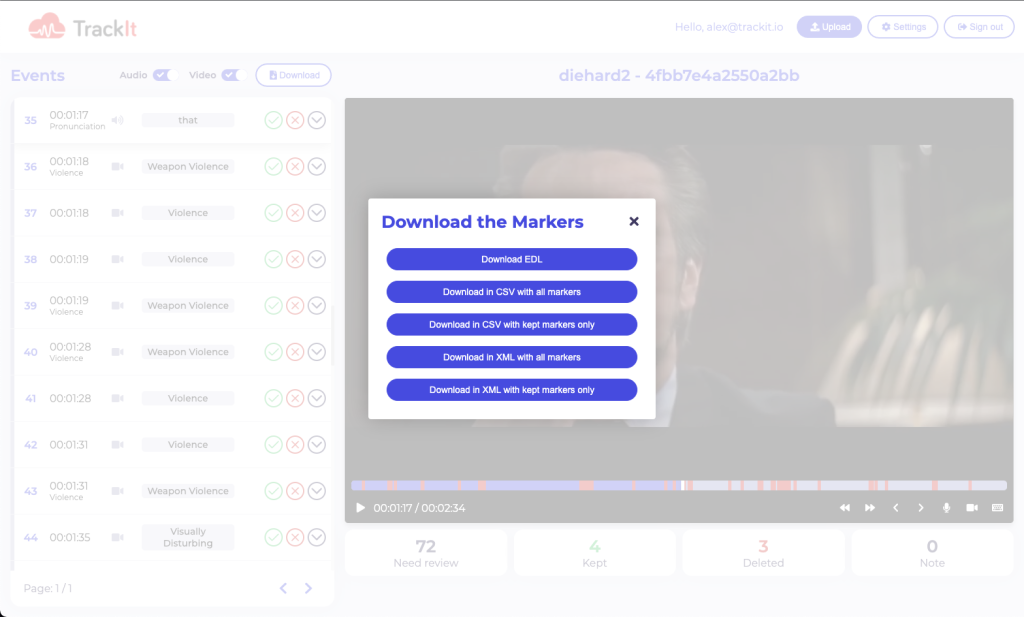
Task: Open the keyboard shortcuts icon in player bar
Action: [x=996, y=508]
